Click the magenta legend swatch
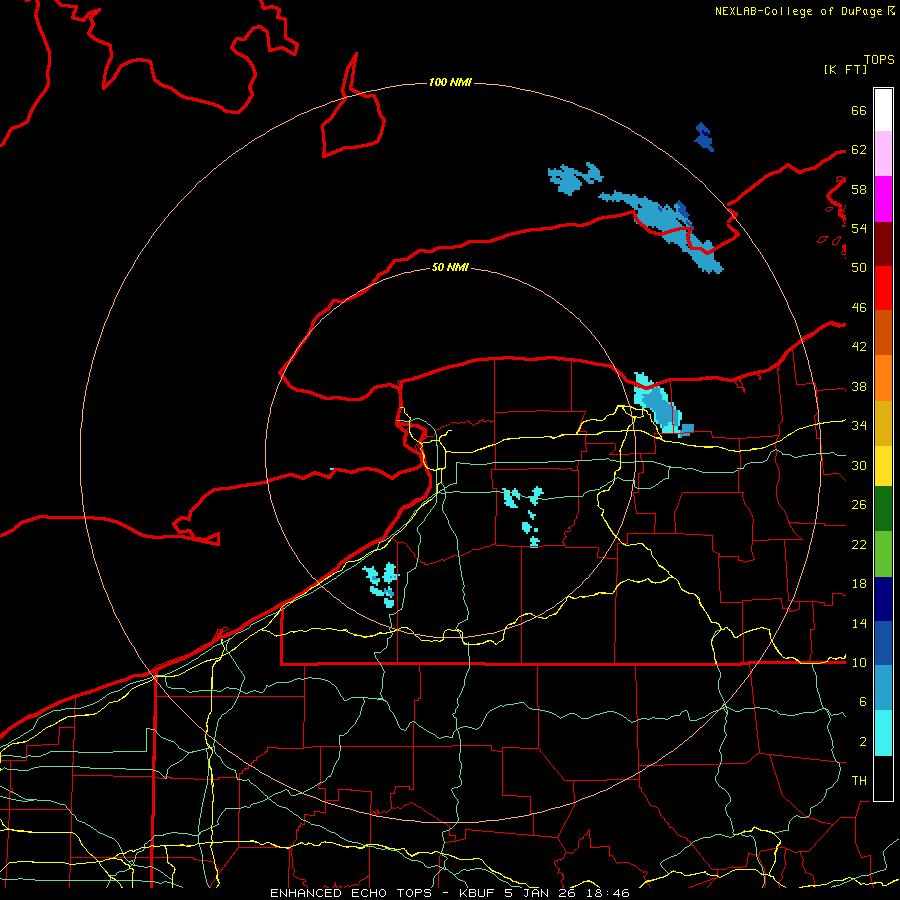The height and width of the screenshot is (900, 900). tap(883, 199)
